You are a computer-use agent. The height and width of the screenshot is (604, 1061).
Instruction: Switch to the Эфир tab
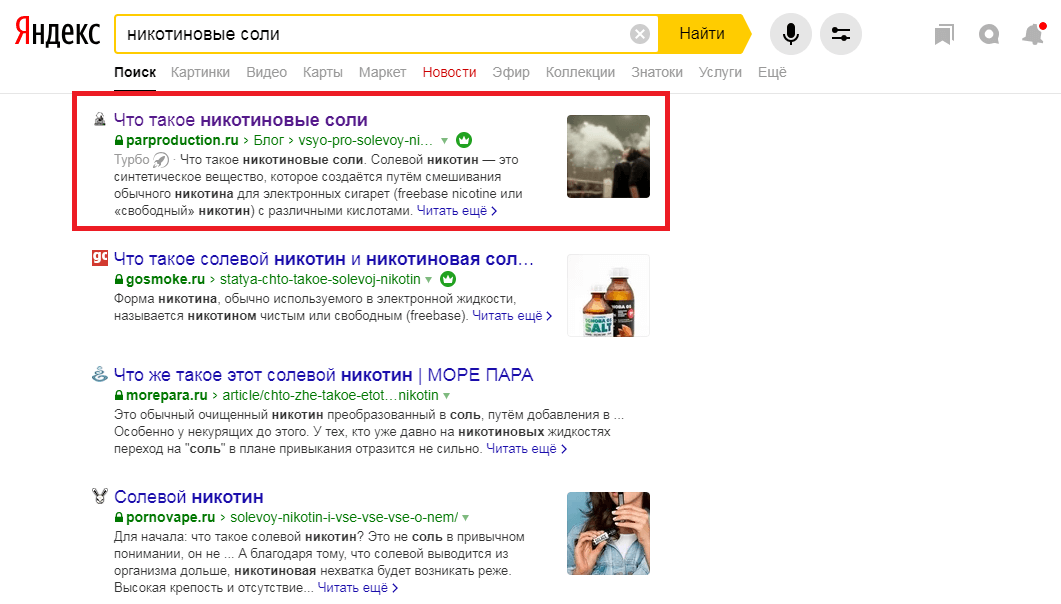point(511,72)
